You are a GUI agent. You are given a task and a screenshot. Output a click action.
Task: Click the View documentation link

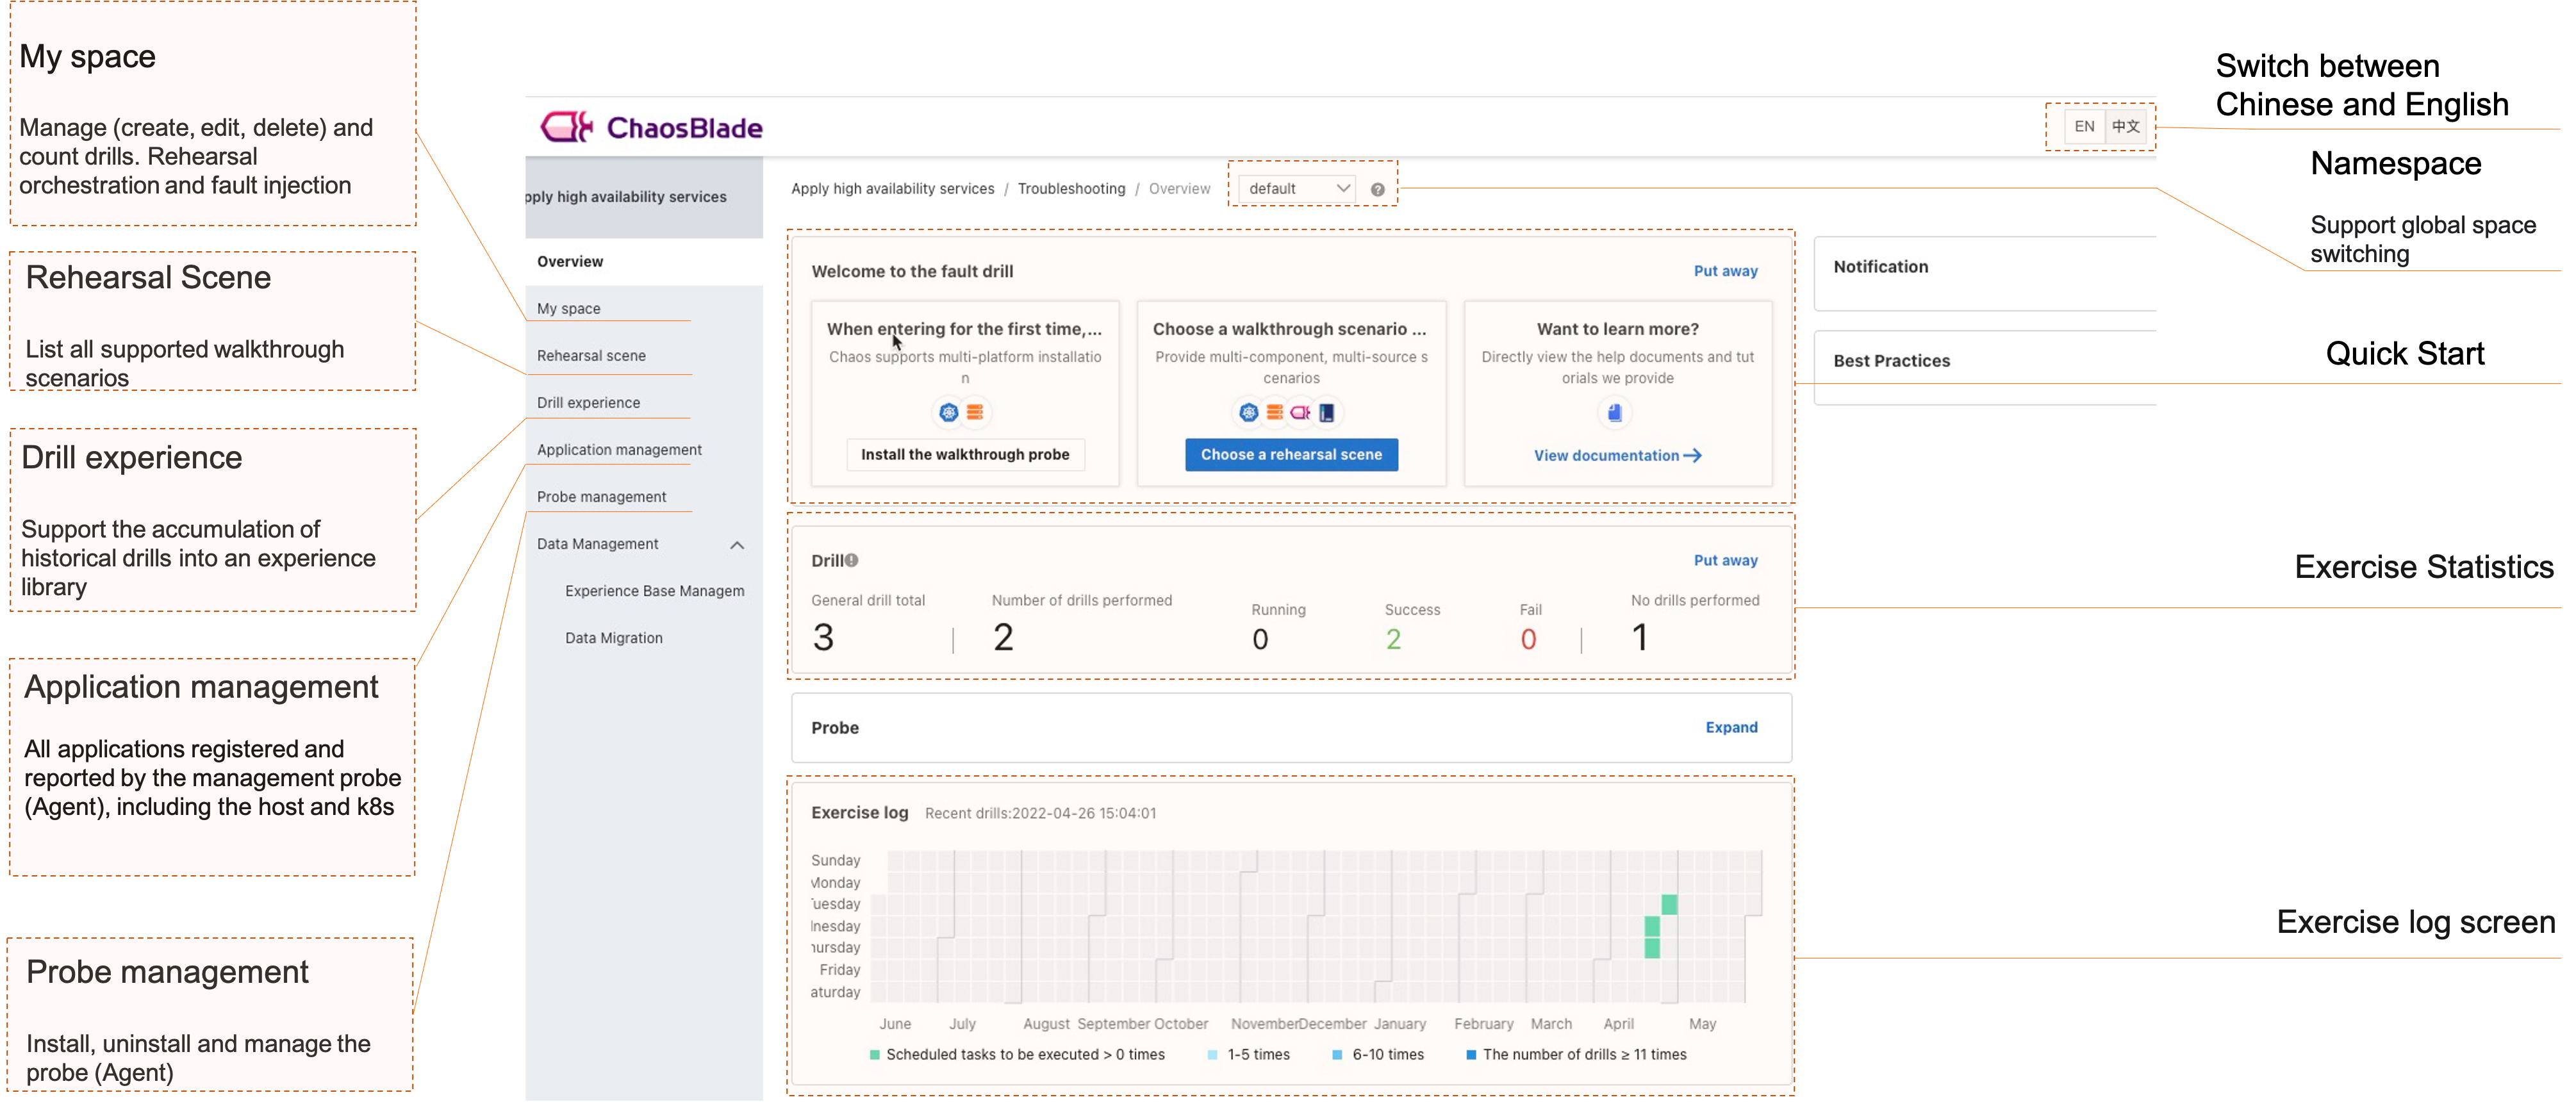[x=1616, y=455]
